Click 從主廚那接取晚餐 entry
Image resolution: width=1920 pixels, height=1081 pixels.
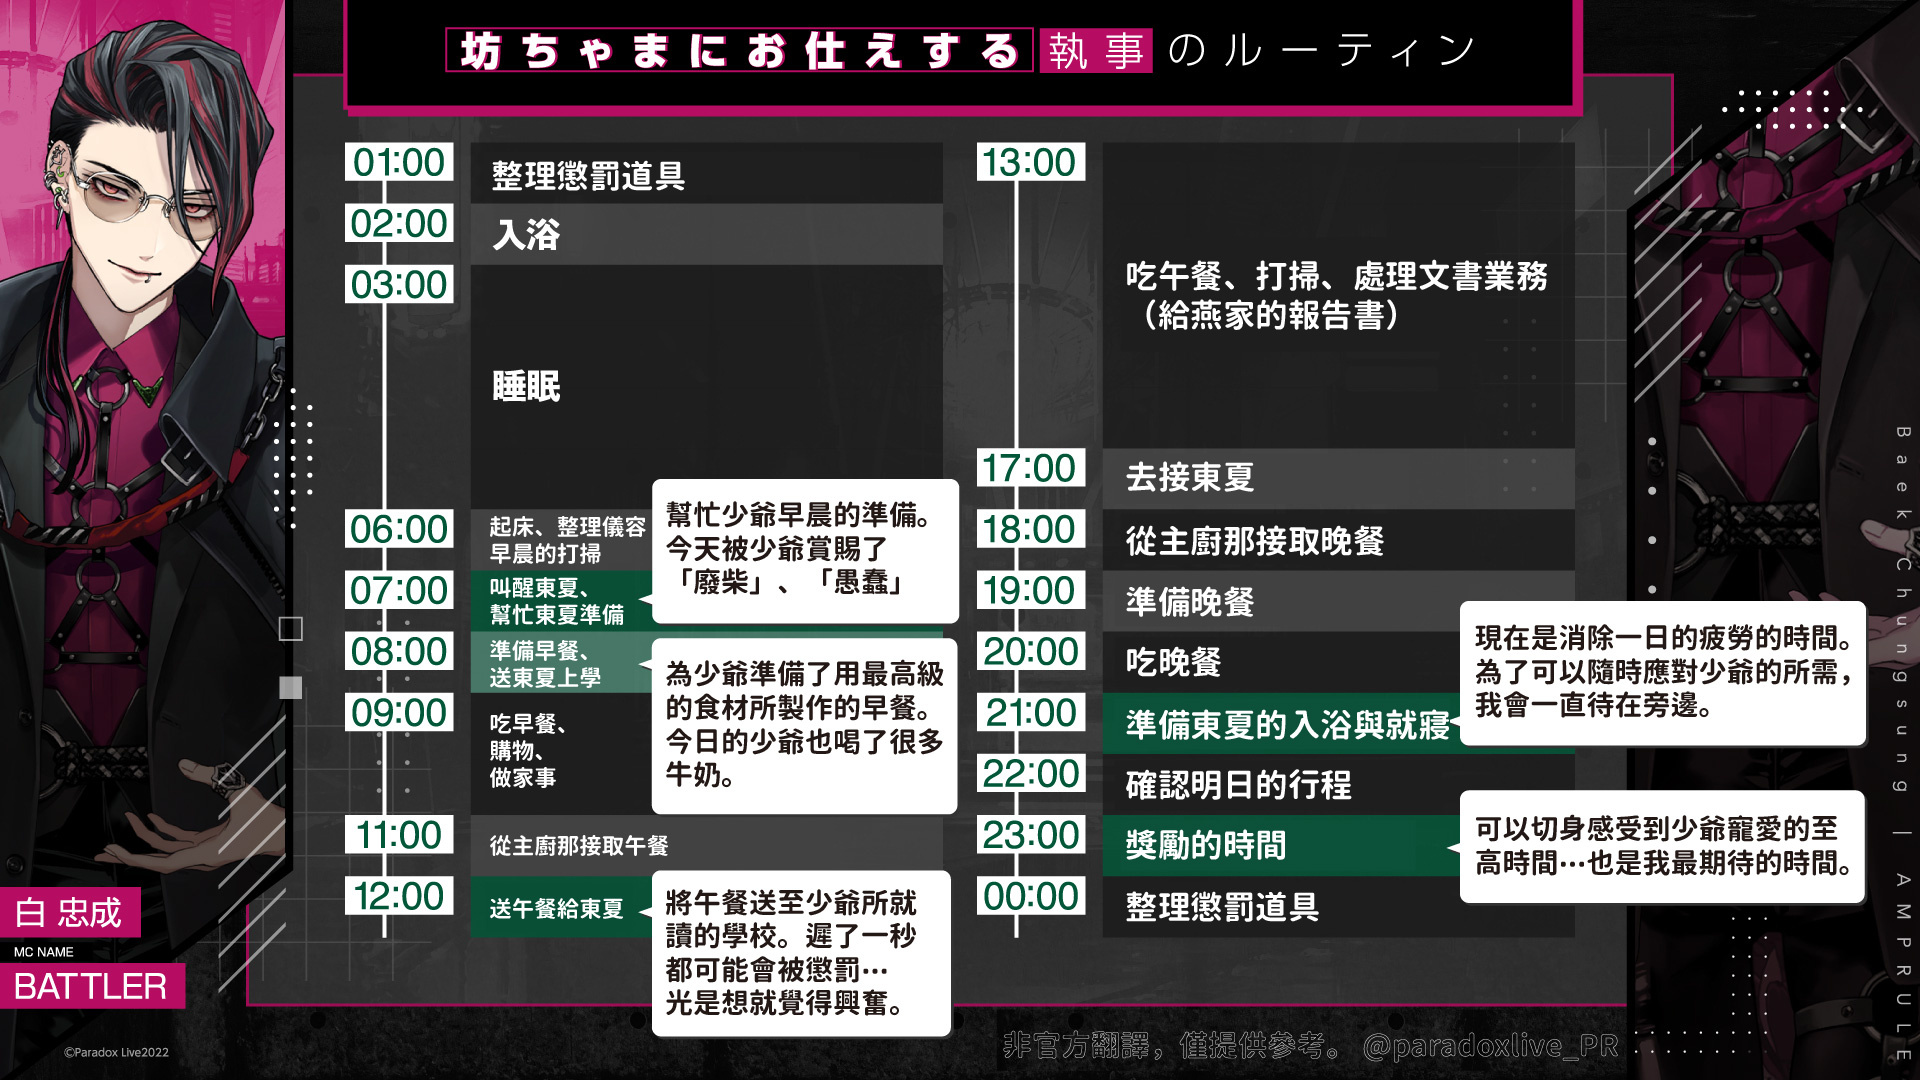click(x=1338, y=540)
